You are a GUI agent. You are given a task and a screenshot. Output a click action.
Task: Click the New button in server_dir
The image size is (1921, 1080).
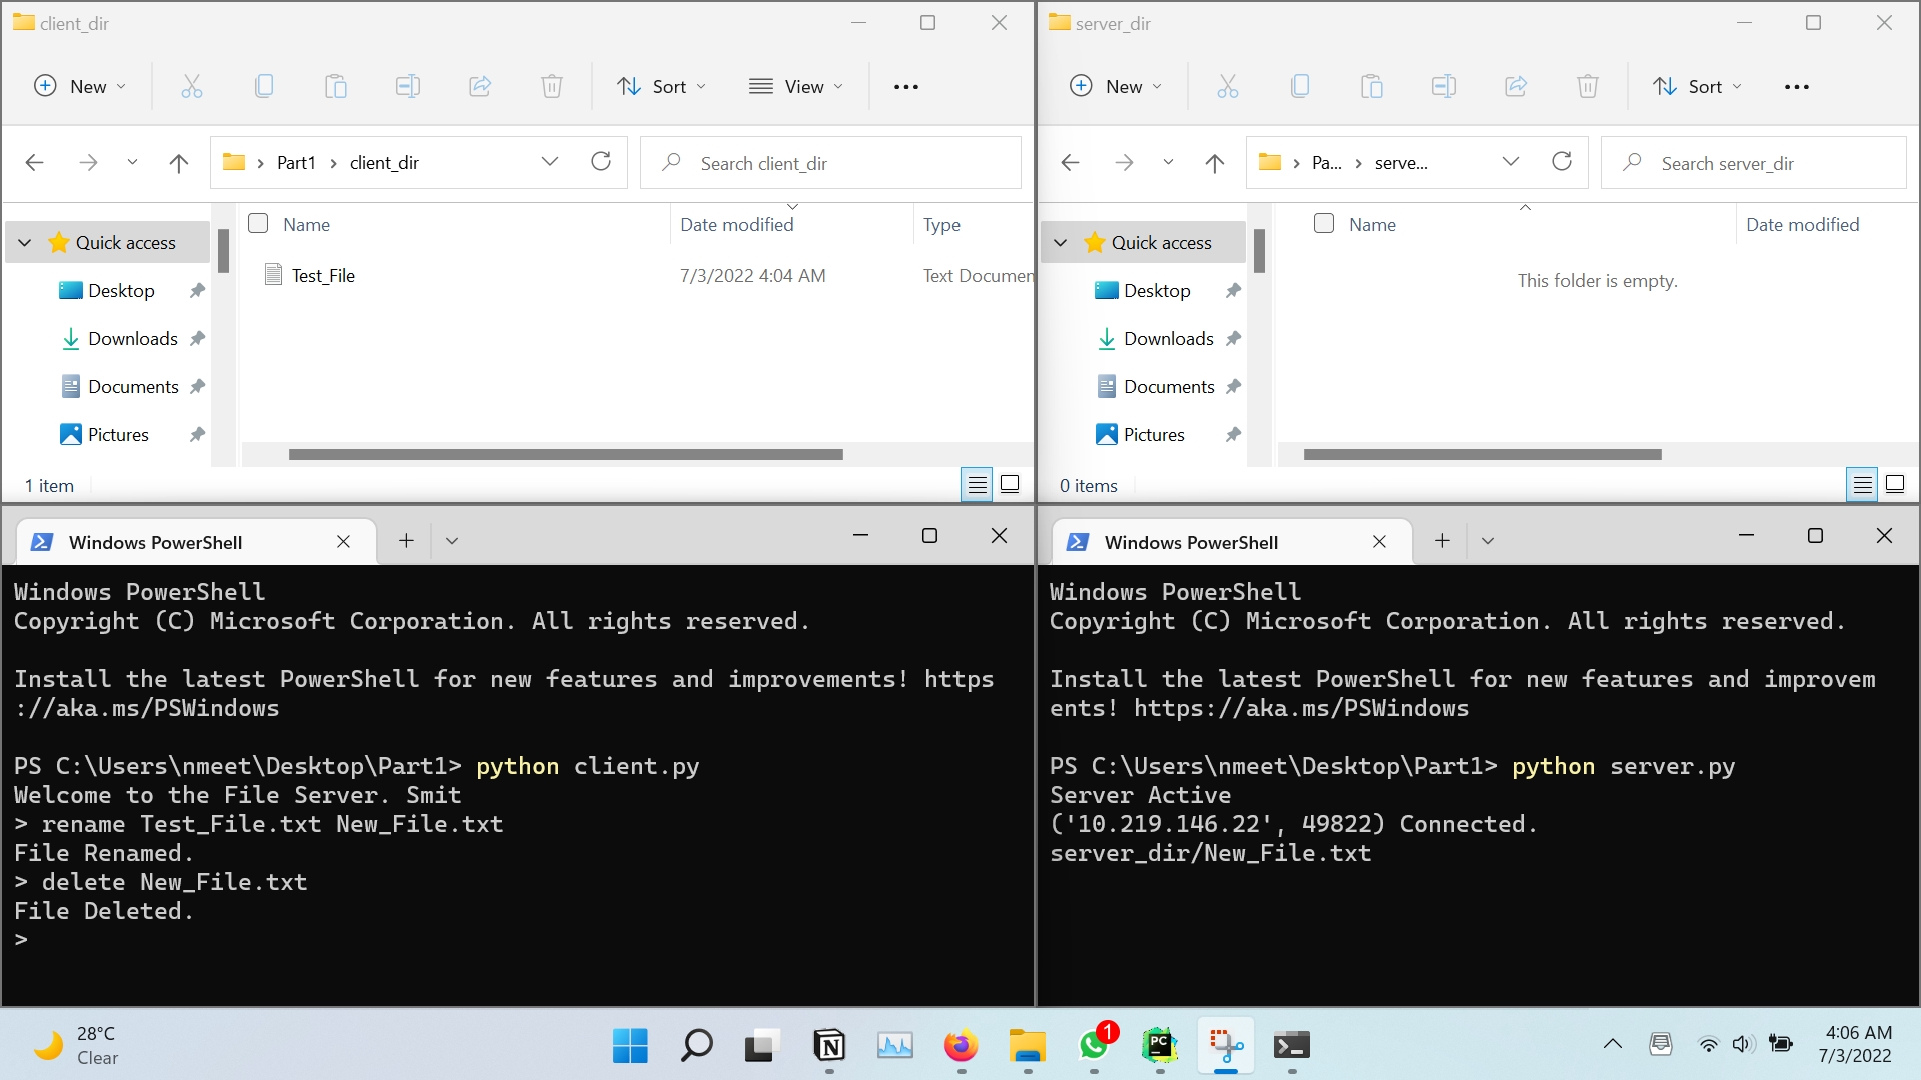click(1115, 87)
